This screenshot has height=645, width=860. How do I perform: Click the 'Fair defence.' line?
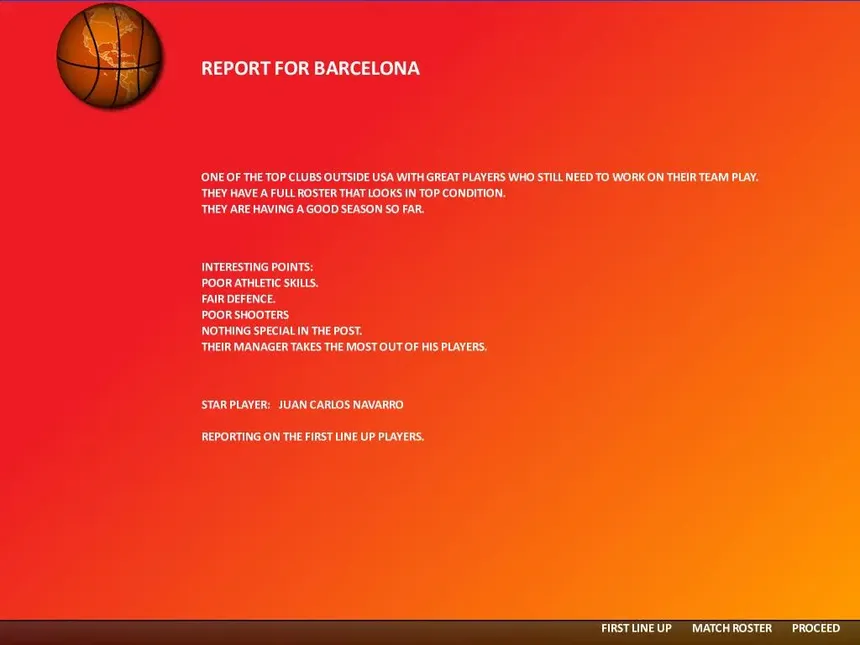pos(238,299)
